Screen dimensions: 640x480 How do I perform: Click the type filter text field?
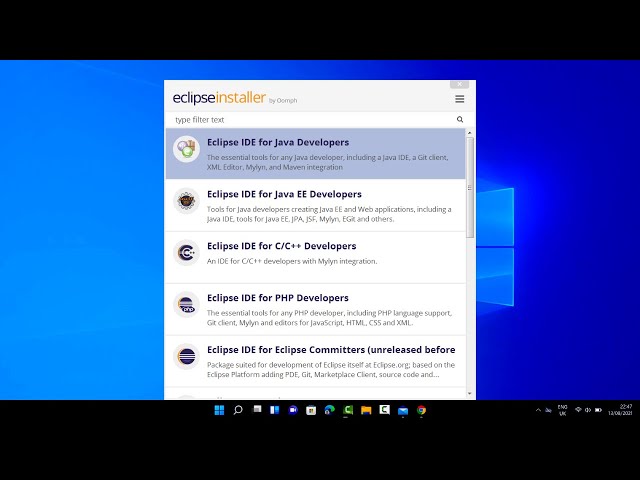[314, 120]
